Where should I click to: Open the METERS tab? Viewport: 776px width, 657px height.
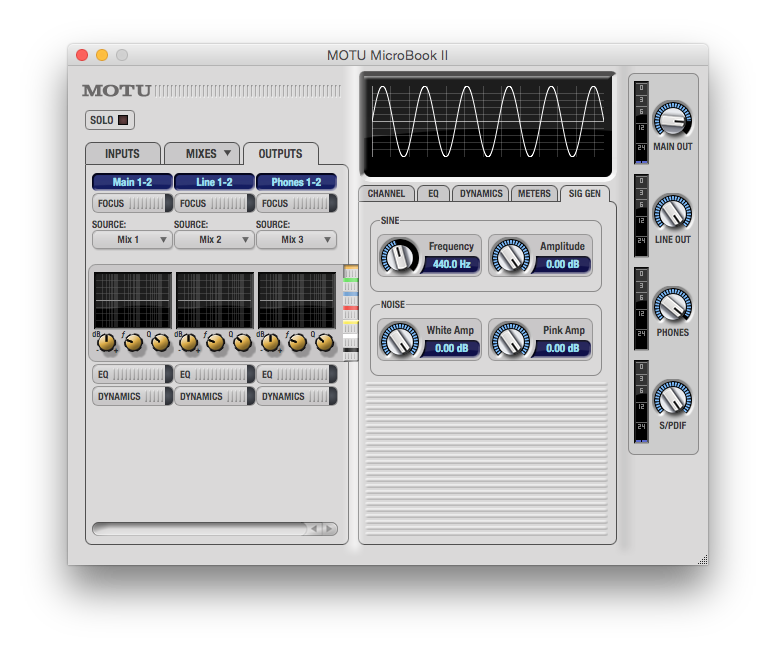pos(534,193)
